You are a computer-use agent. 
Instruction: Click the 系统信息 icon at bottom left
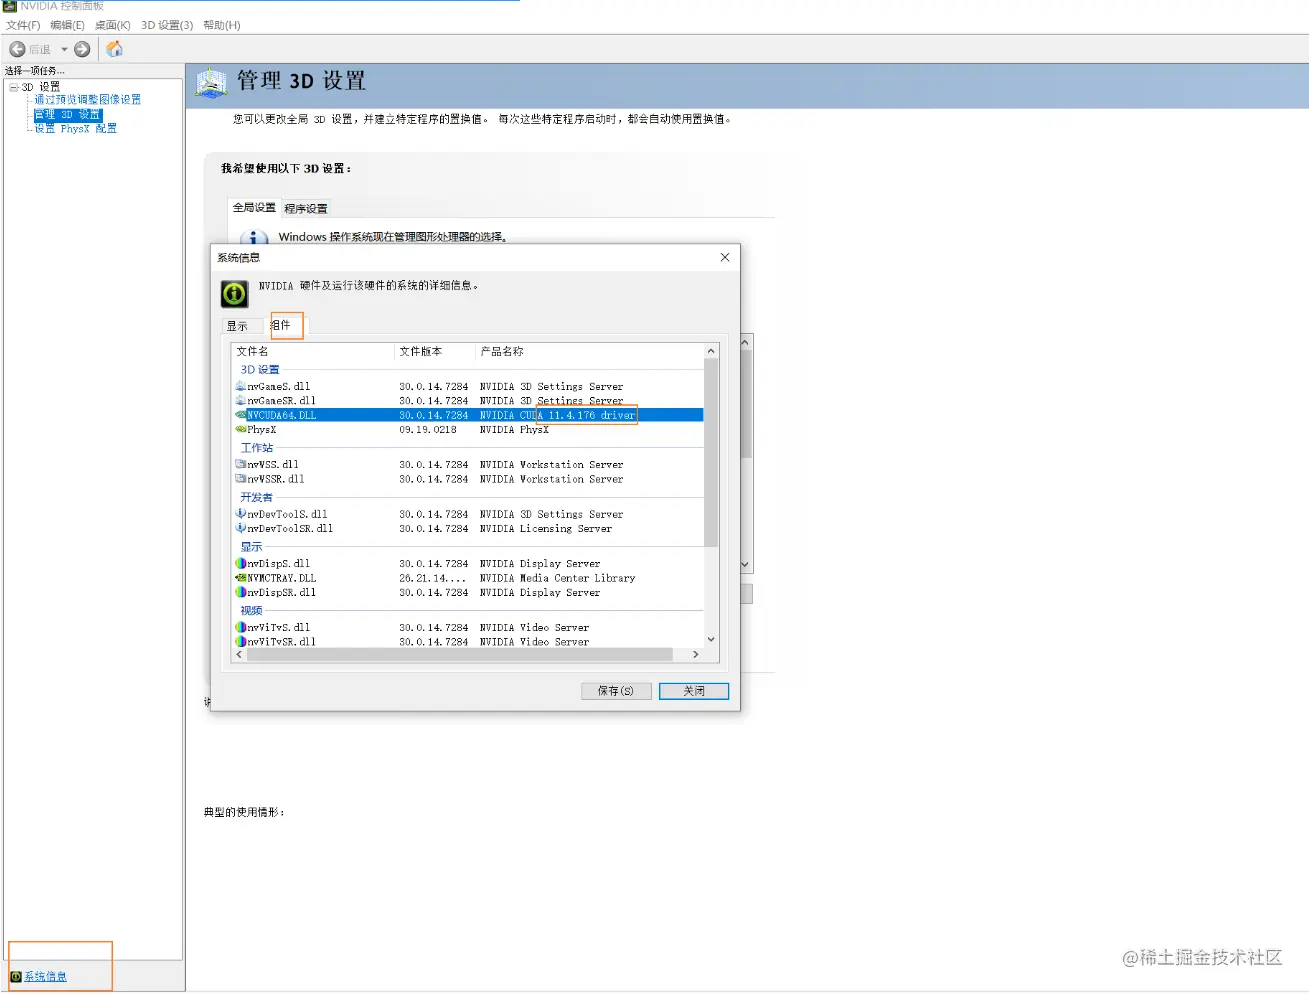(16, 976)
